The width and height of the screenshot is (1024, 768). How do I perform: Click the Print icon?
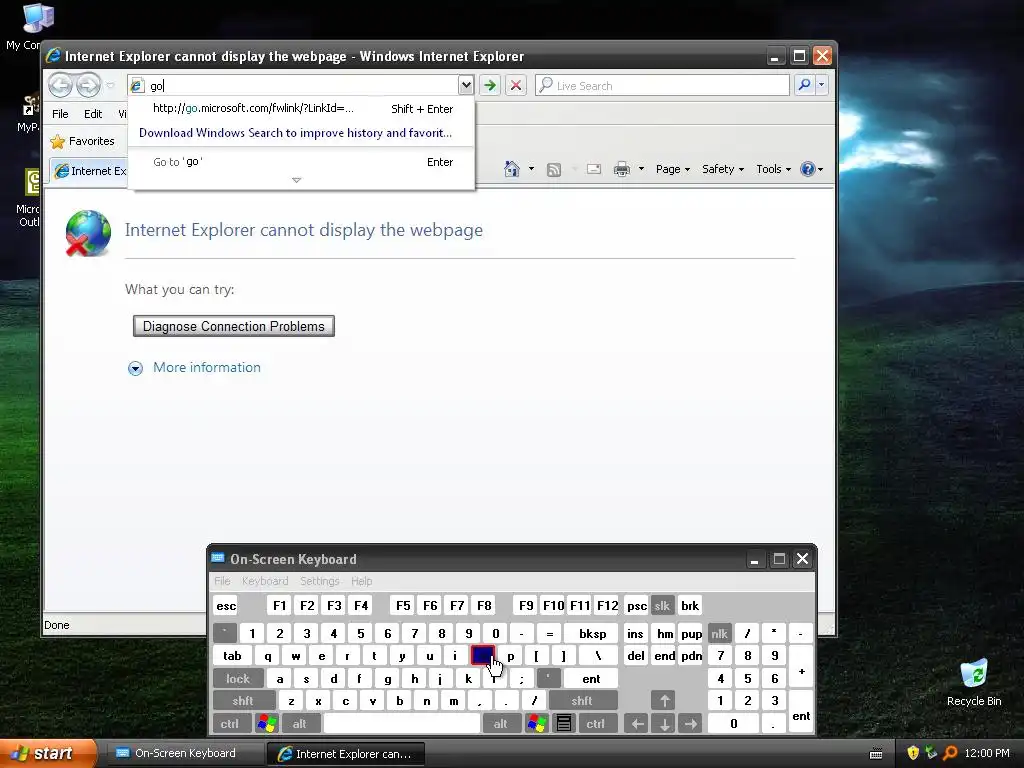pyautogui.click(x=622, y=169)
